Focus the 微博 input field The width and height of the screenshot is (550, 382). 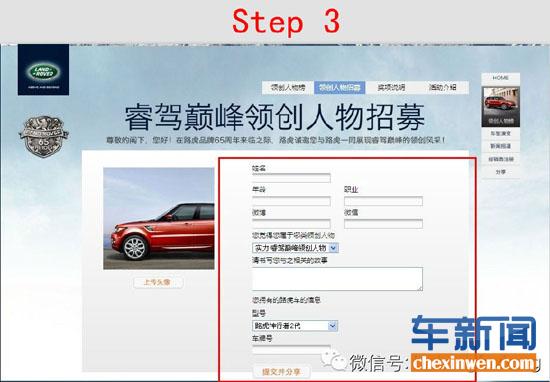click(x=291, y=224)
